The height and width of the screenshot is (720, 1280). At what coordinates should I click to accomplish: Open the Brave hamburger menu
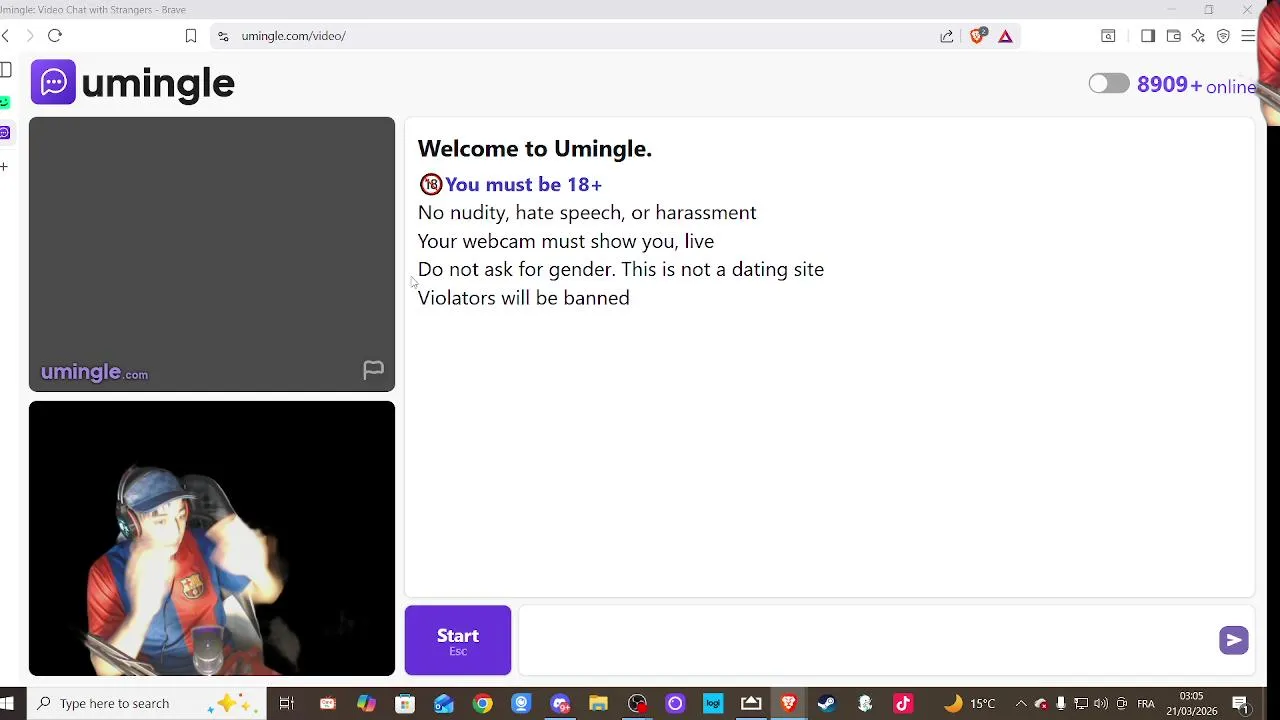point(1248,36)
